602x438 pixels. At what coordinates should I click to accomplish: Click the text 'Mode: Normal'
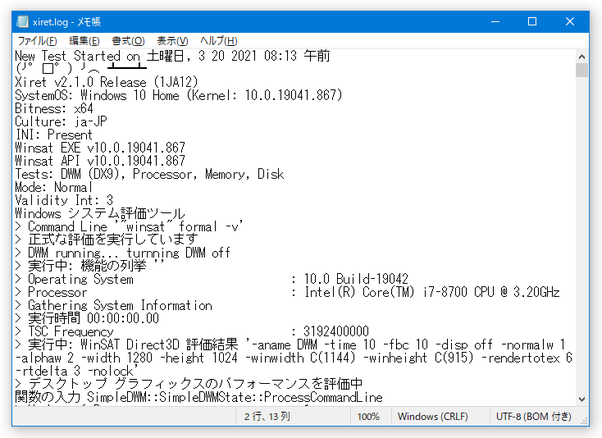point(54,187)
